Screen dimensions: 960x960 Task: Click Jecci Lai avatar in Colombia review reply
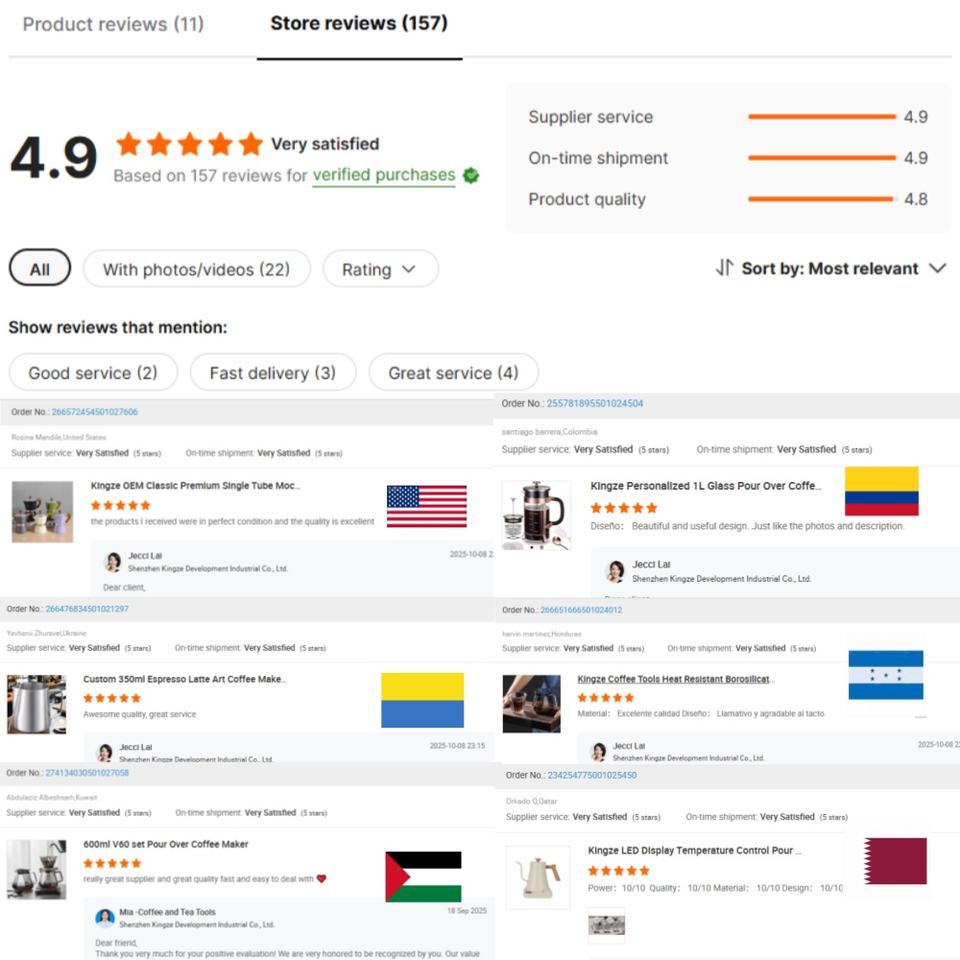[615, 571]
